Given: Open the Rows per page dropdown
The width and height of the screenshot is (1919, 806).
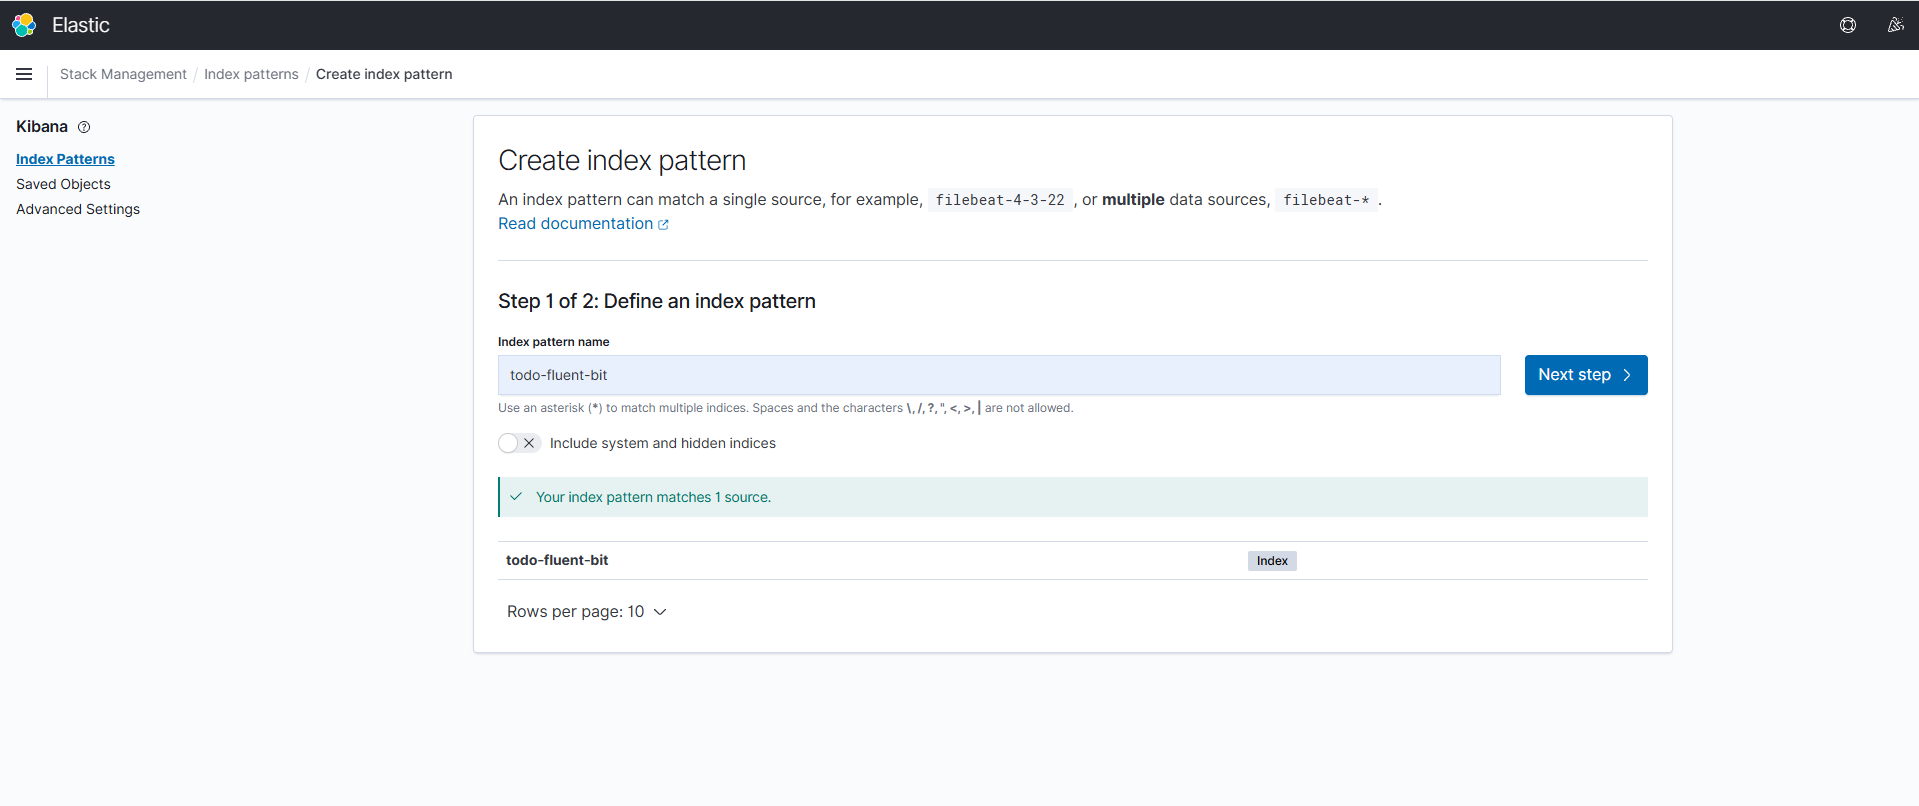Looking at the screenshot, I should 587,612.
